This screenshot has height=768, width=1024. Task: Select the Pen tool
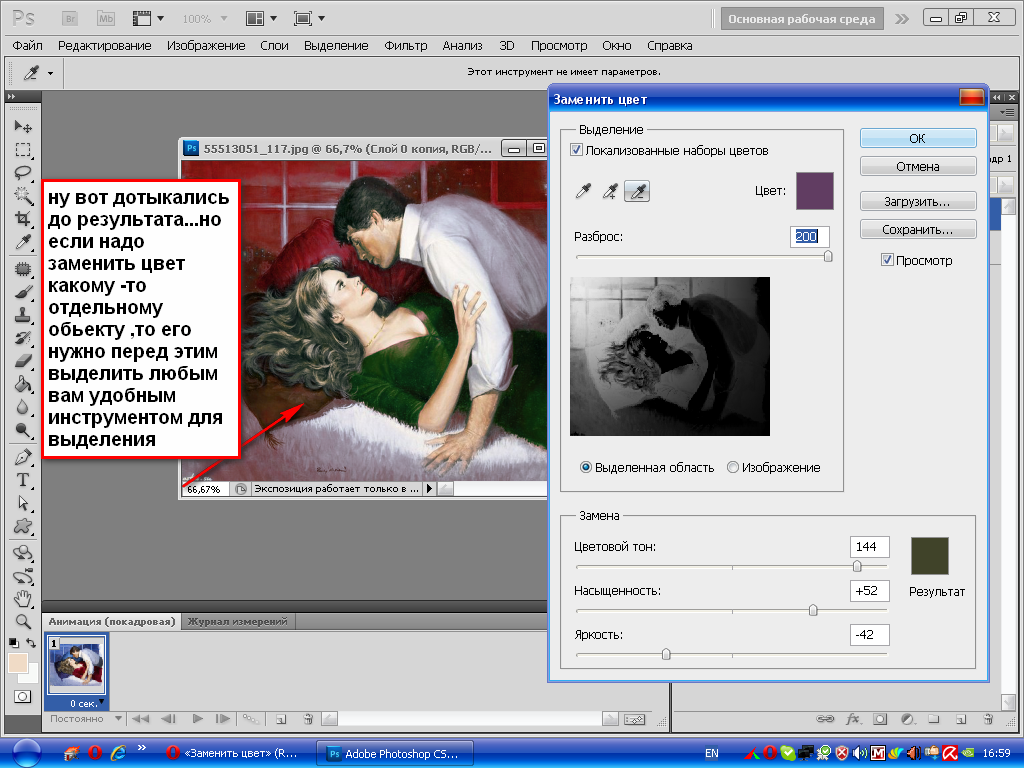point(23,456)
